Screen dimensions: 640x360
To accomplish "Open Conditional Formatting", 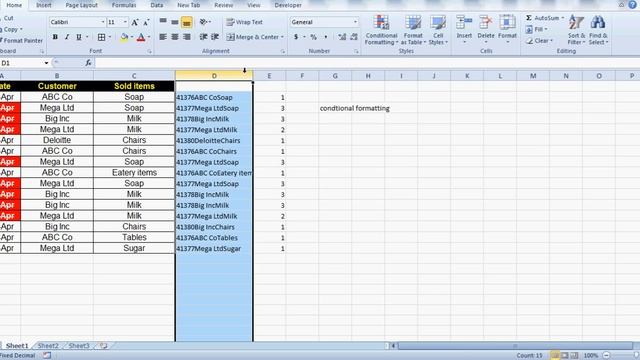I will point(382,30).
